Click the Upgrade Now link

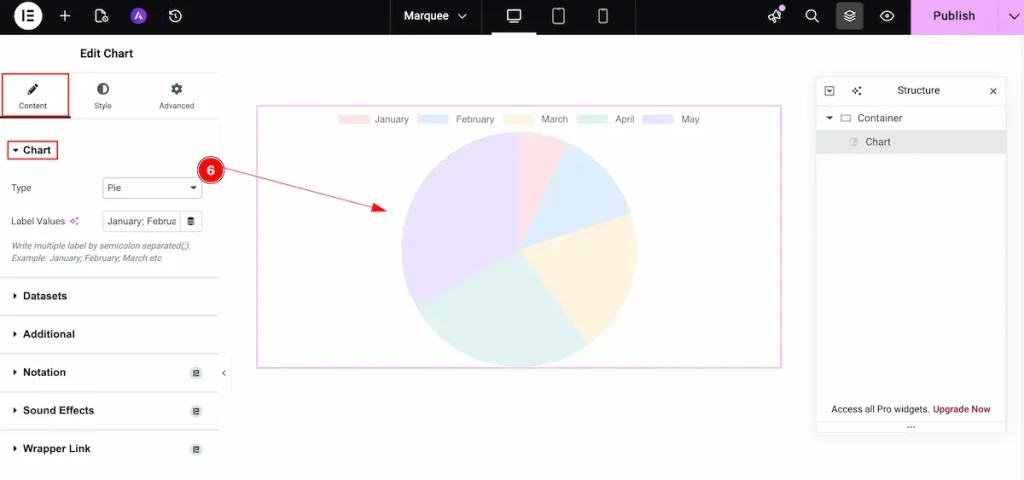(962, 409)
